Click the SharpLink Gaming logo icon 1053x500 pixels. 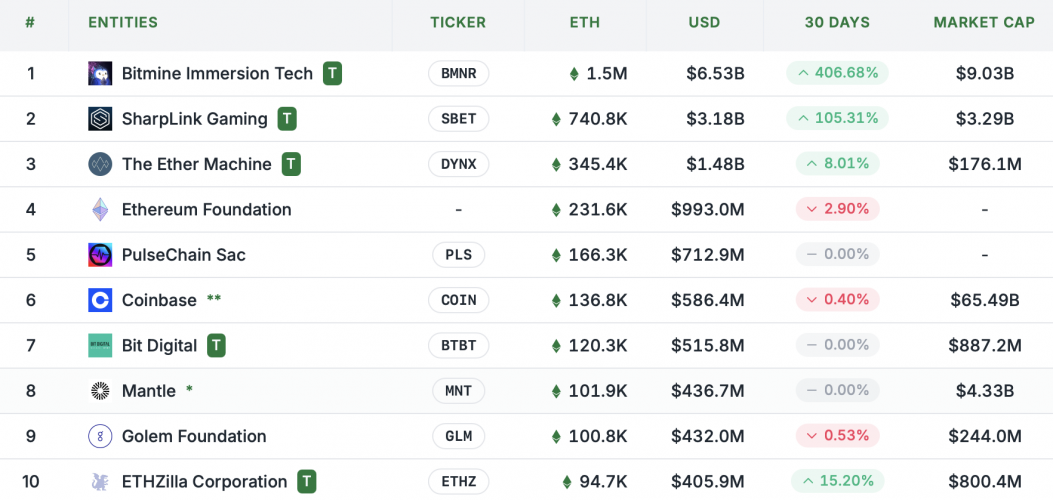pos(100,119)
